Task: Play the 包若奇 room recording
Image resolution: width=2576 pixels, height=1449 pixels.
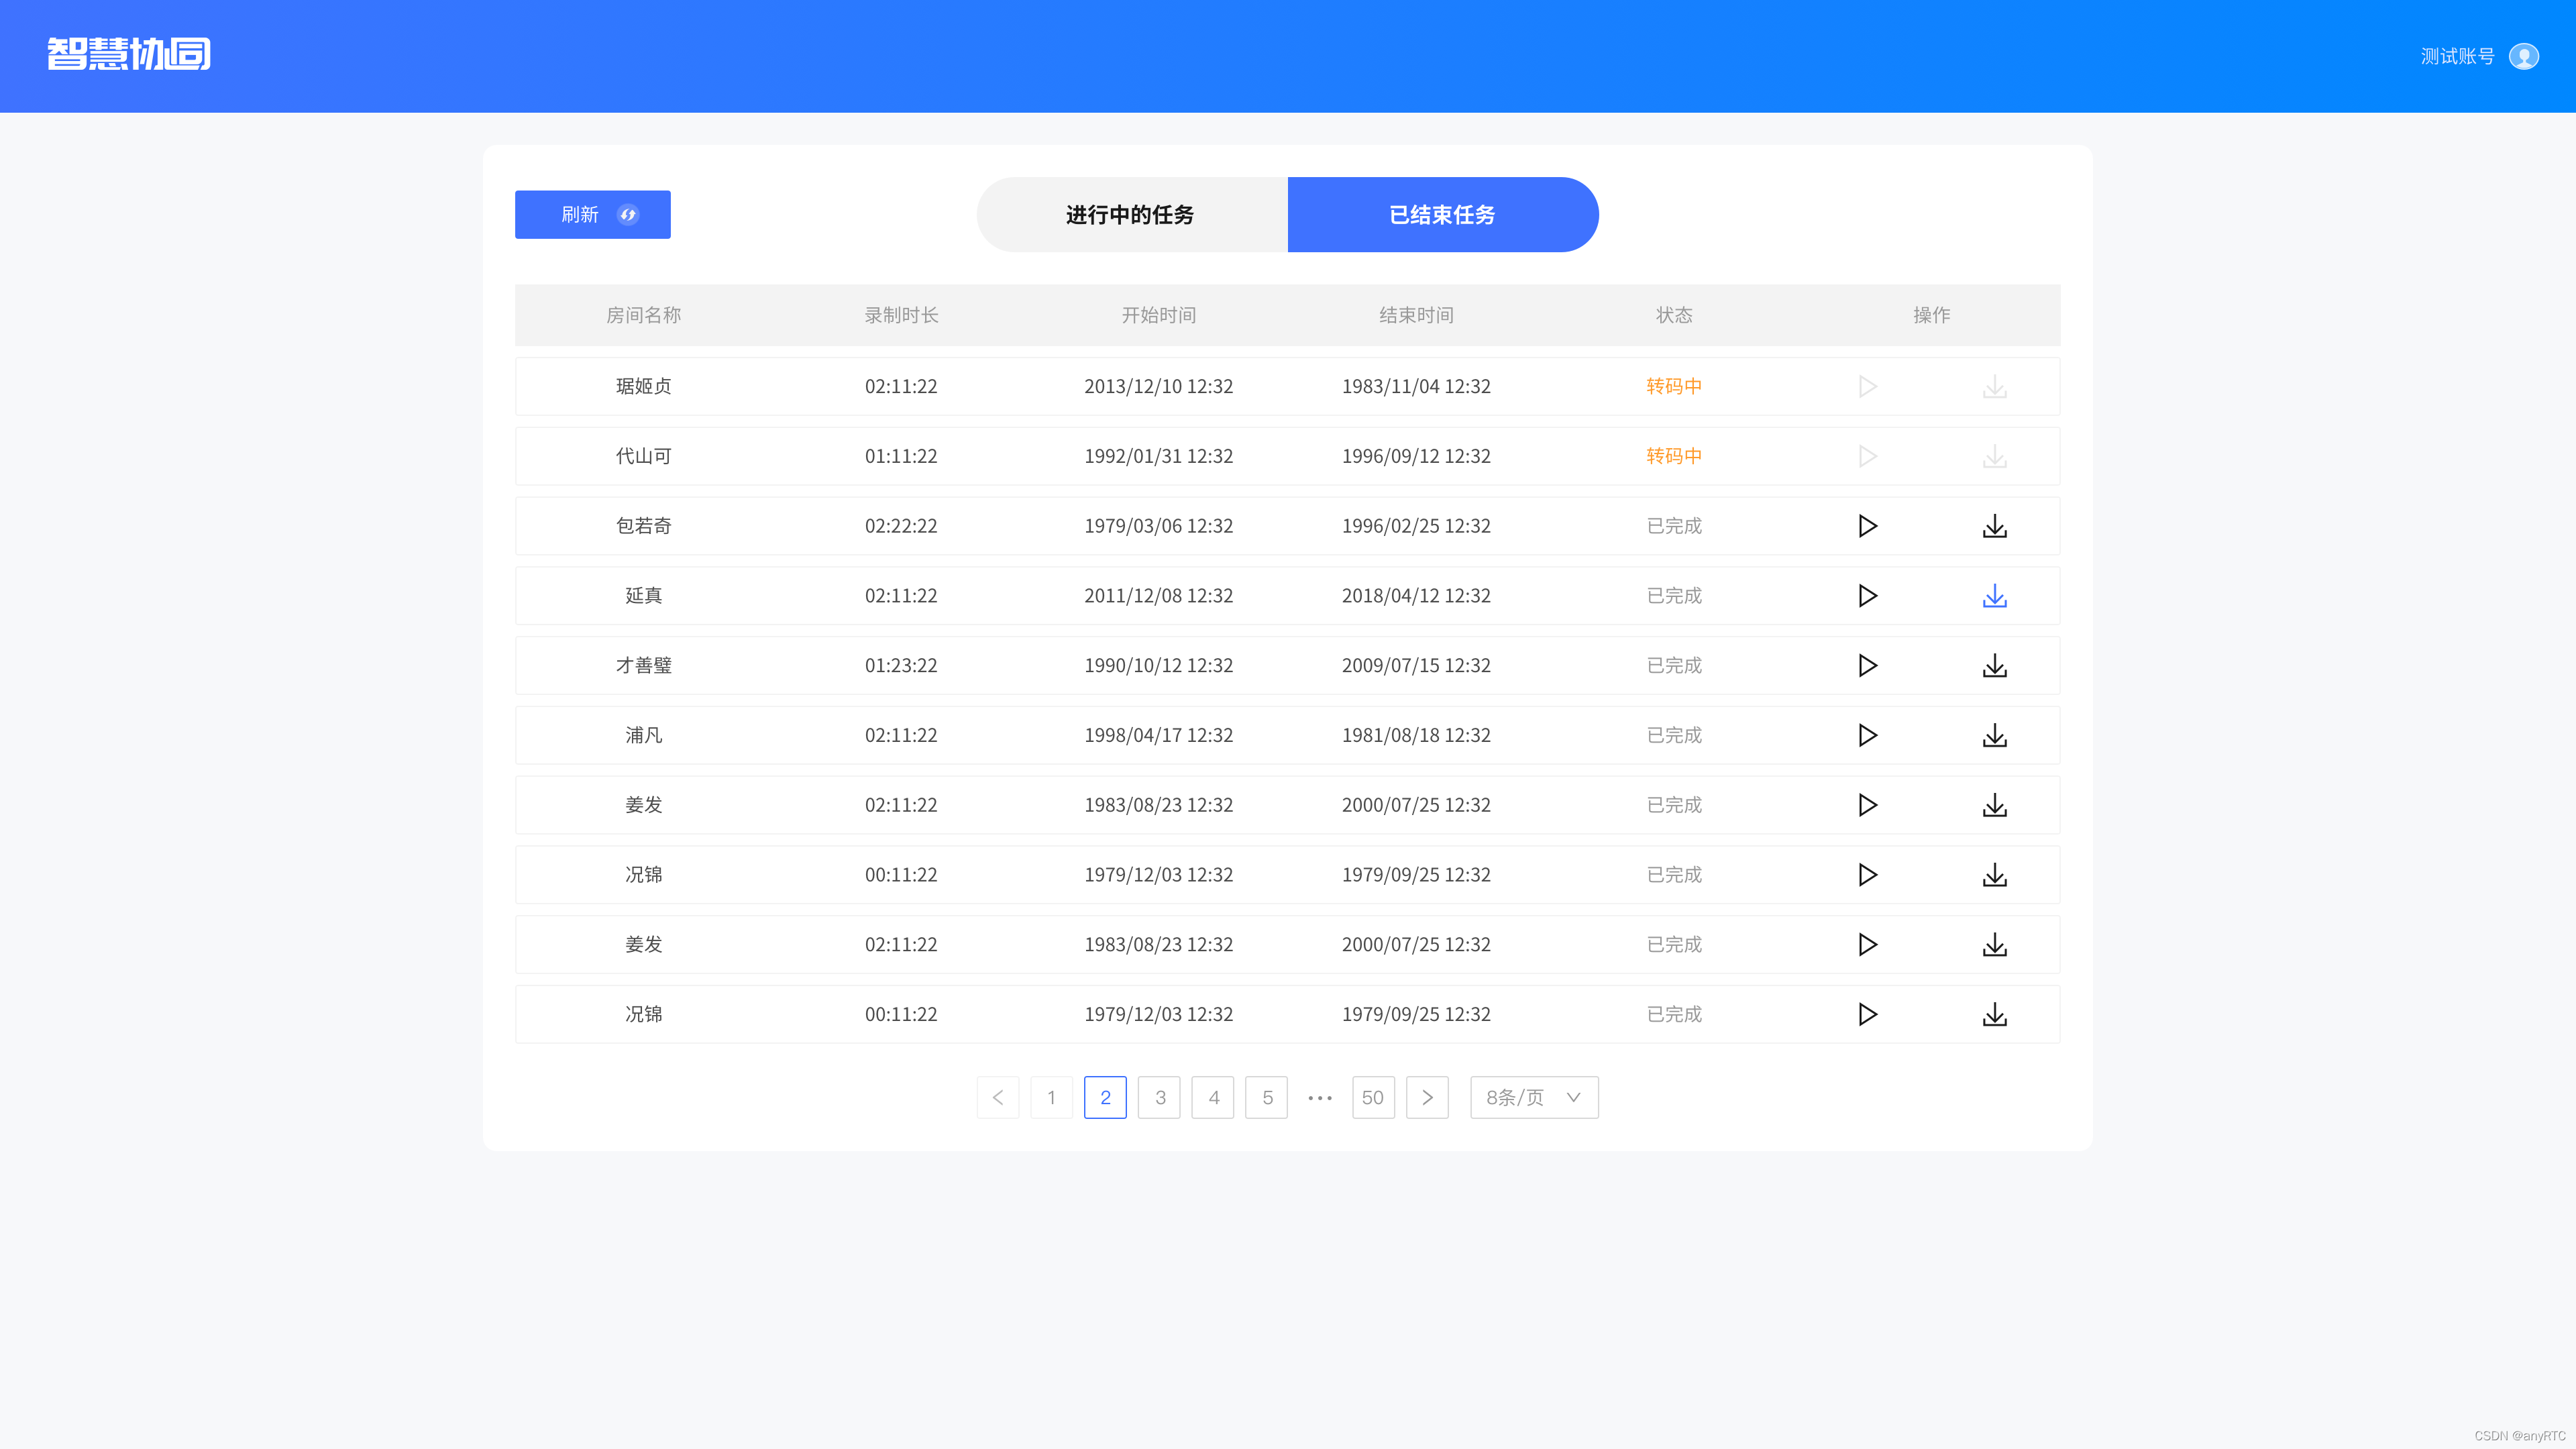Action: 1867,526
